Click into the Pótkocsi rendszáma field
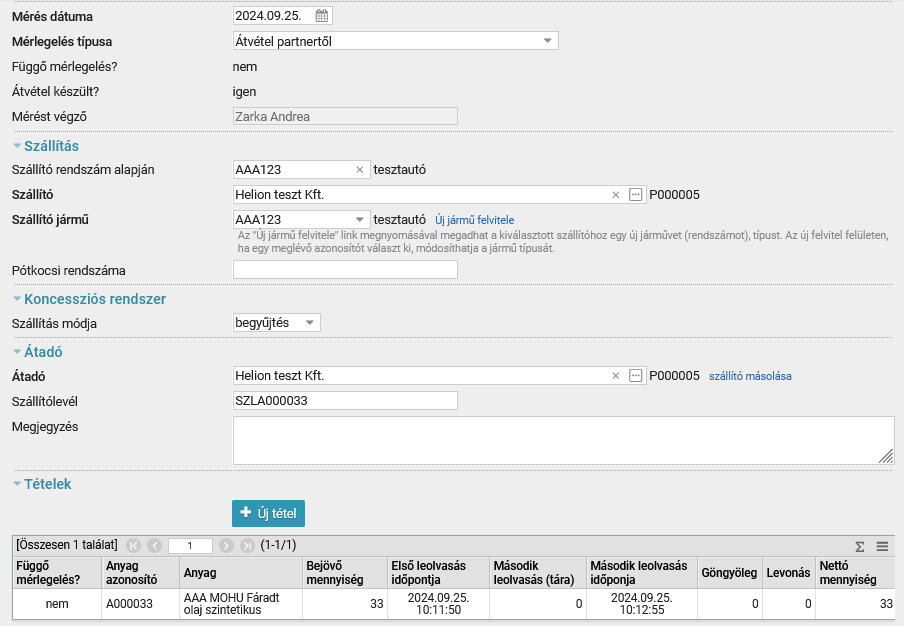This screenshot has height=626, width=904. 345,270
